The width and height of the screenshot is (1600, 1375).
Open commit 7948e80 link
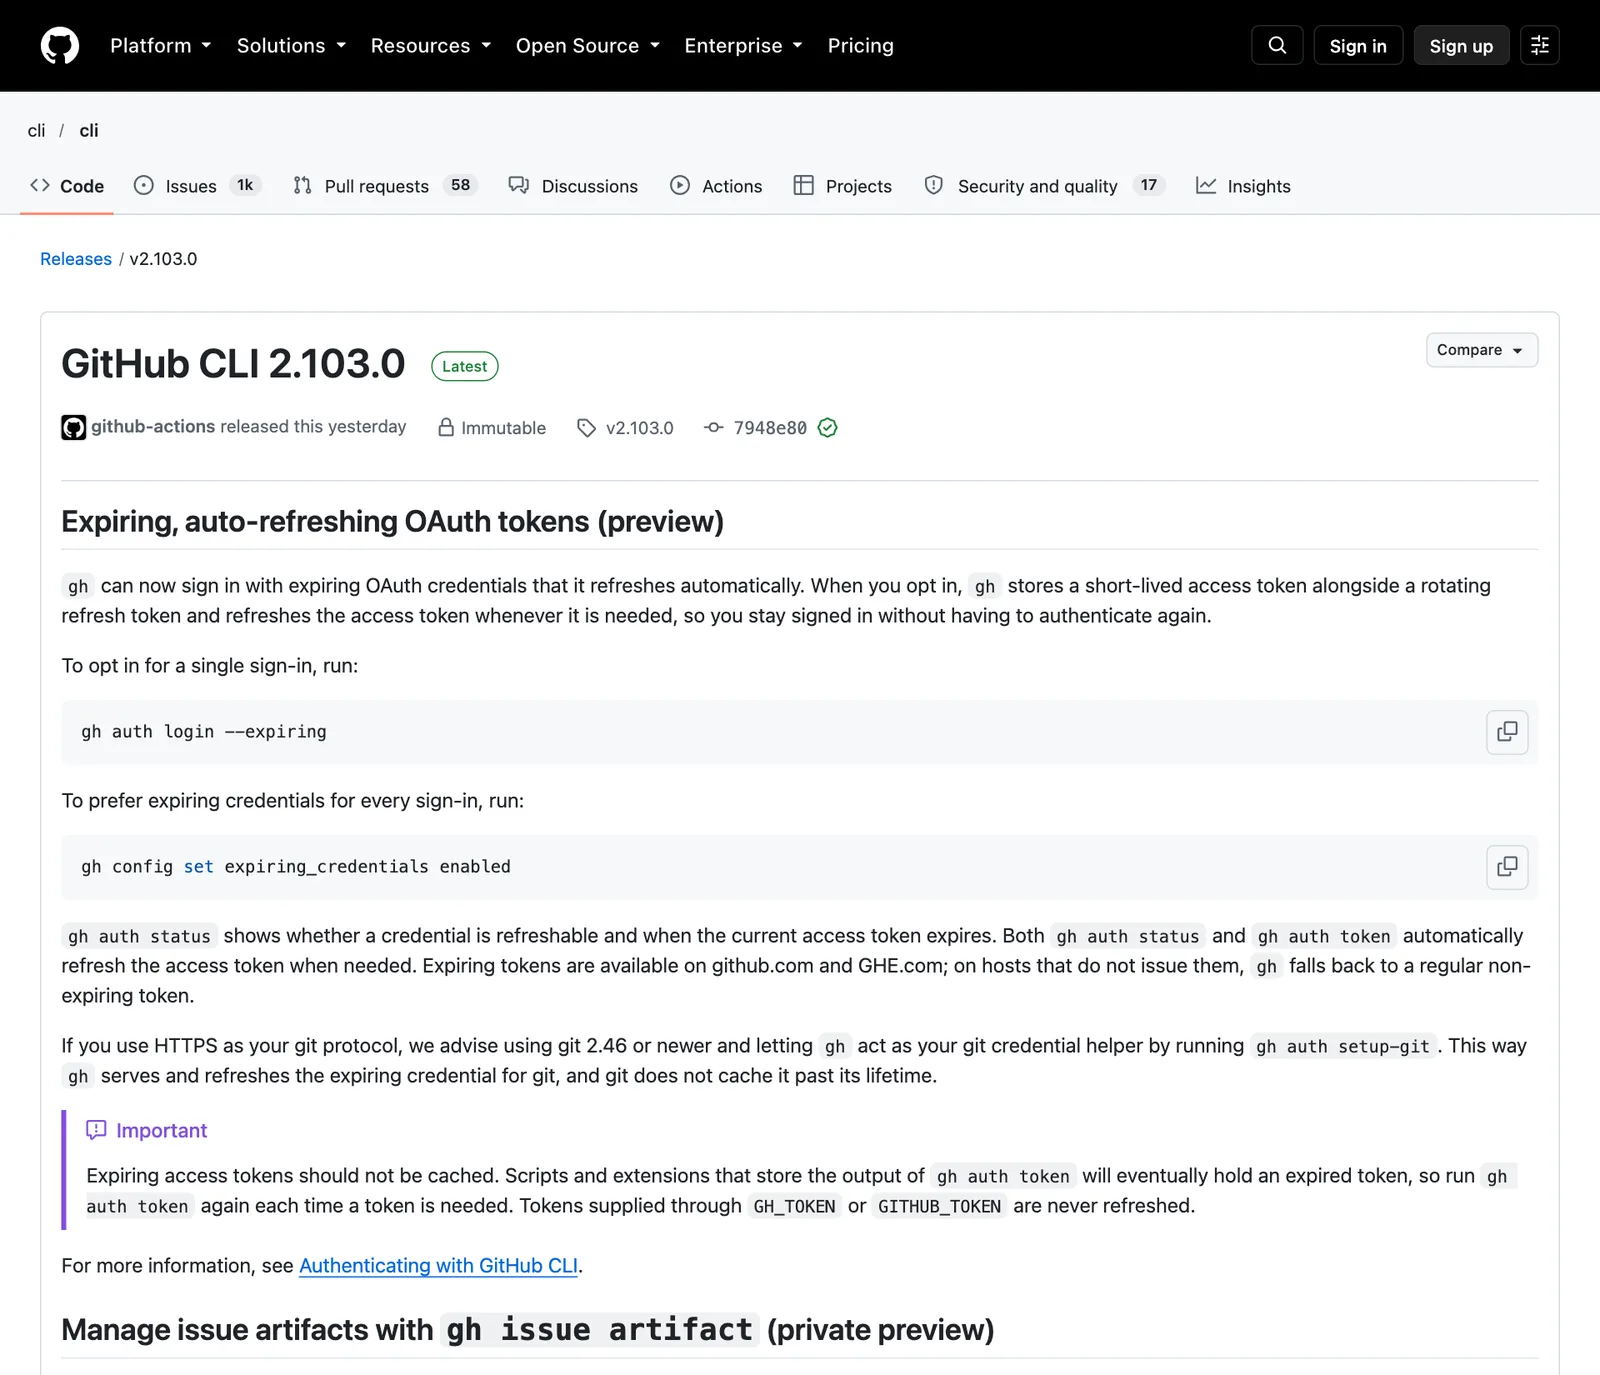coord(770,428)
